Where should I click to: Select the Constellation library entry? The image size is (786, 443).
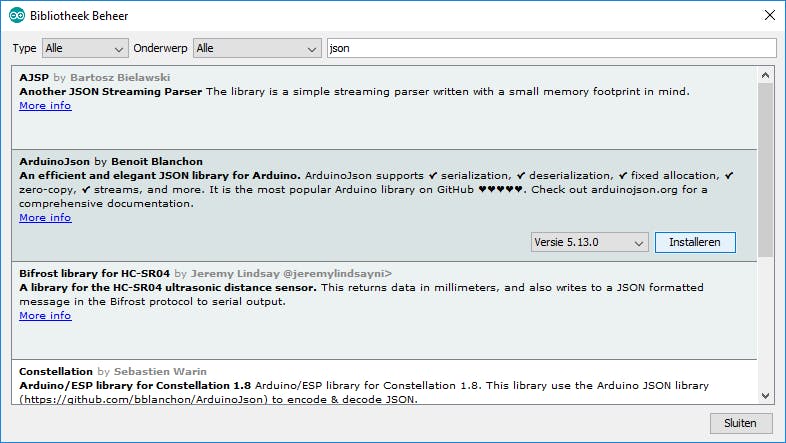[x=56, y=371]
